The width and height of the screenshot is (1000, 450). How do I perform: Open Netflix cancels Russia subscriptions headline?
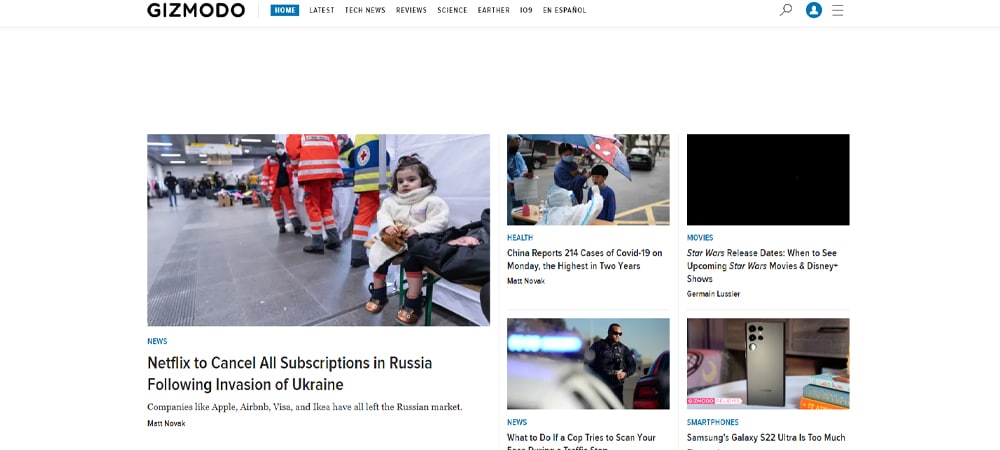290,374
